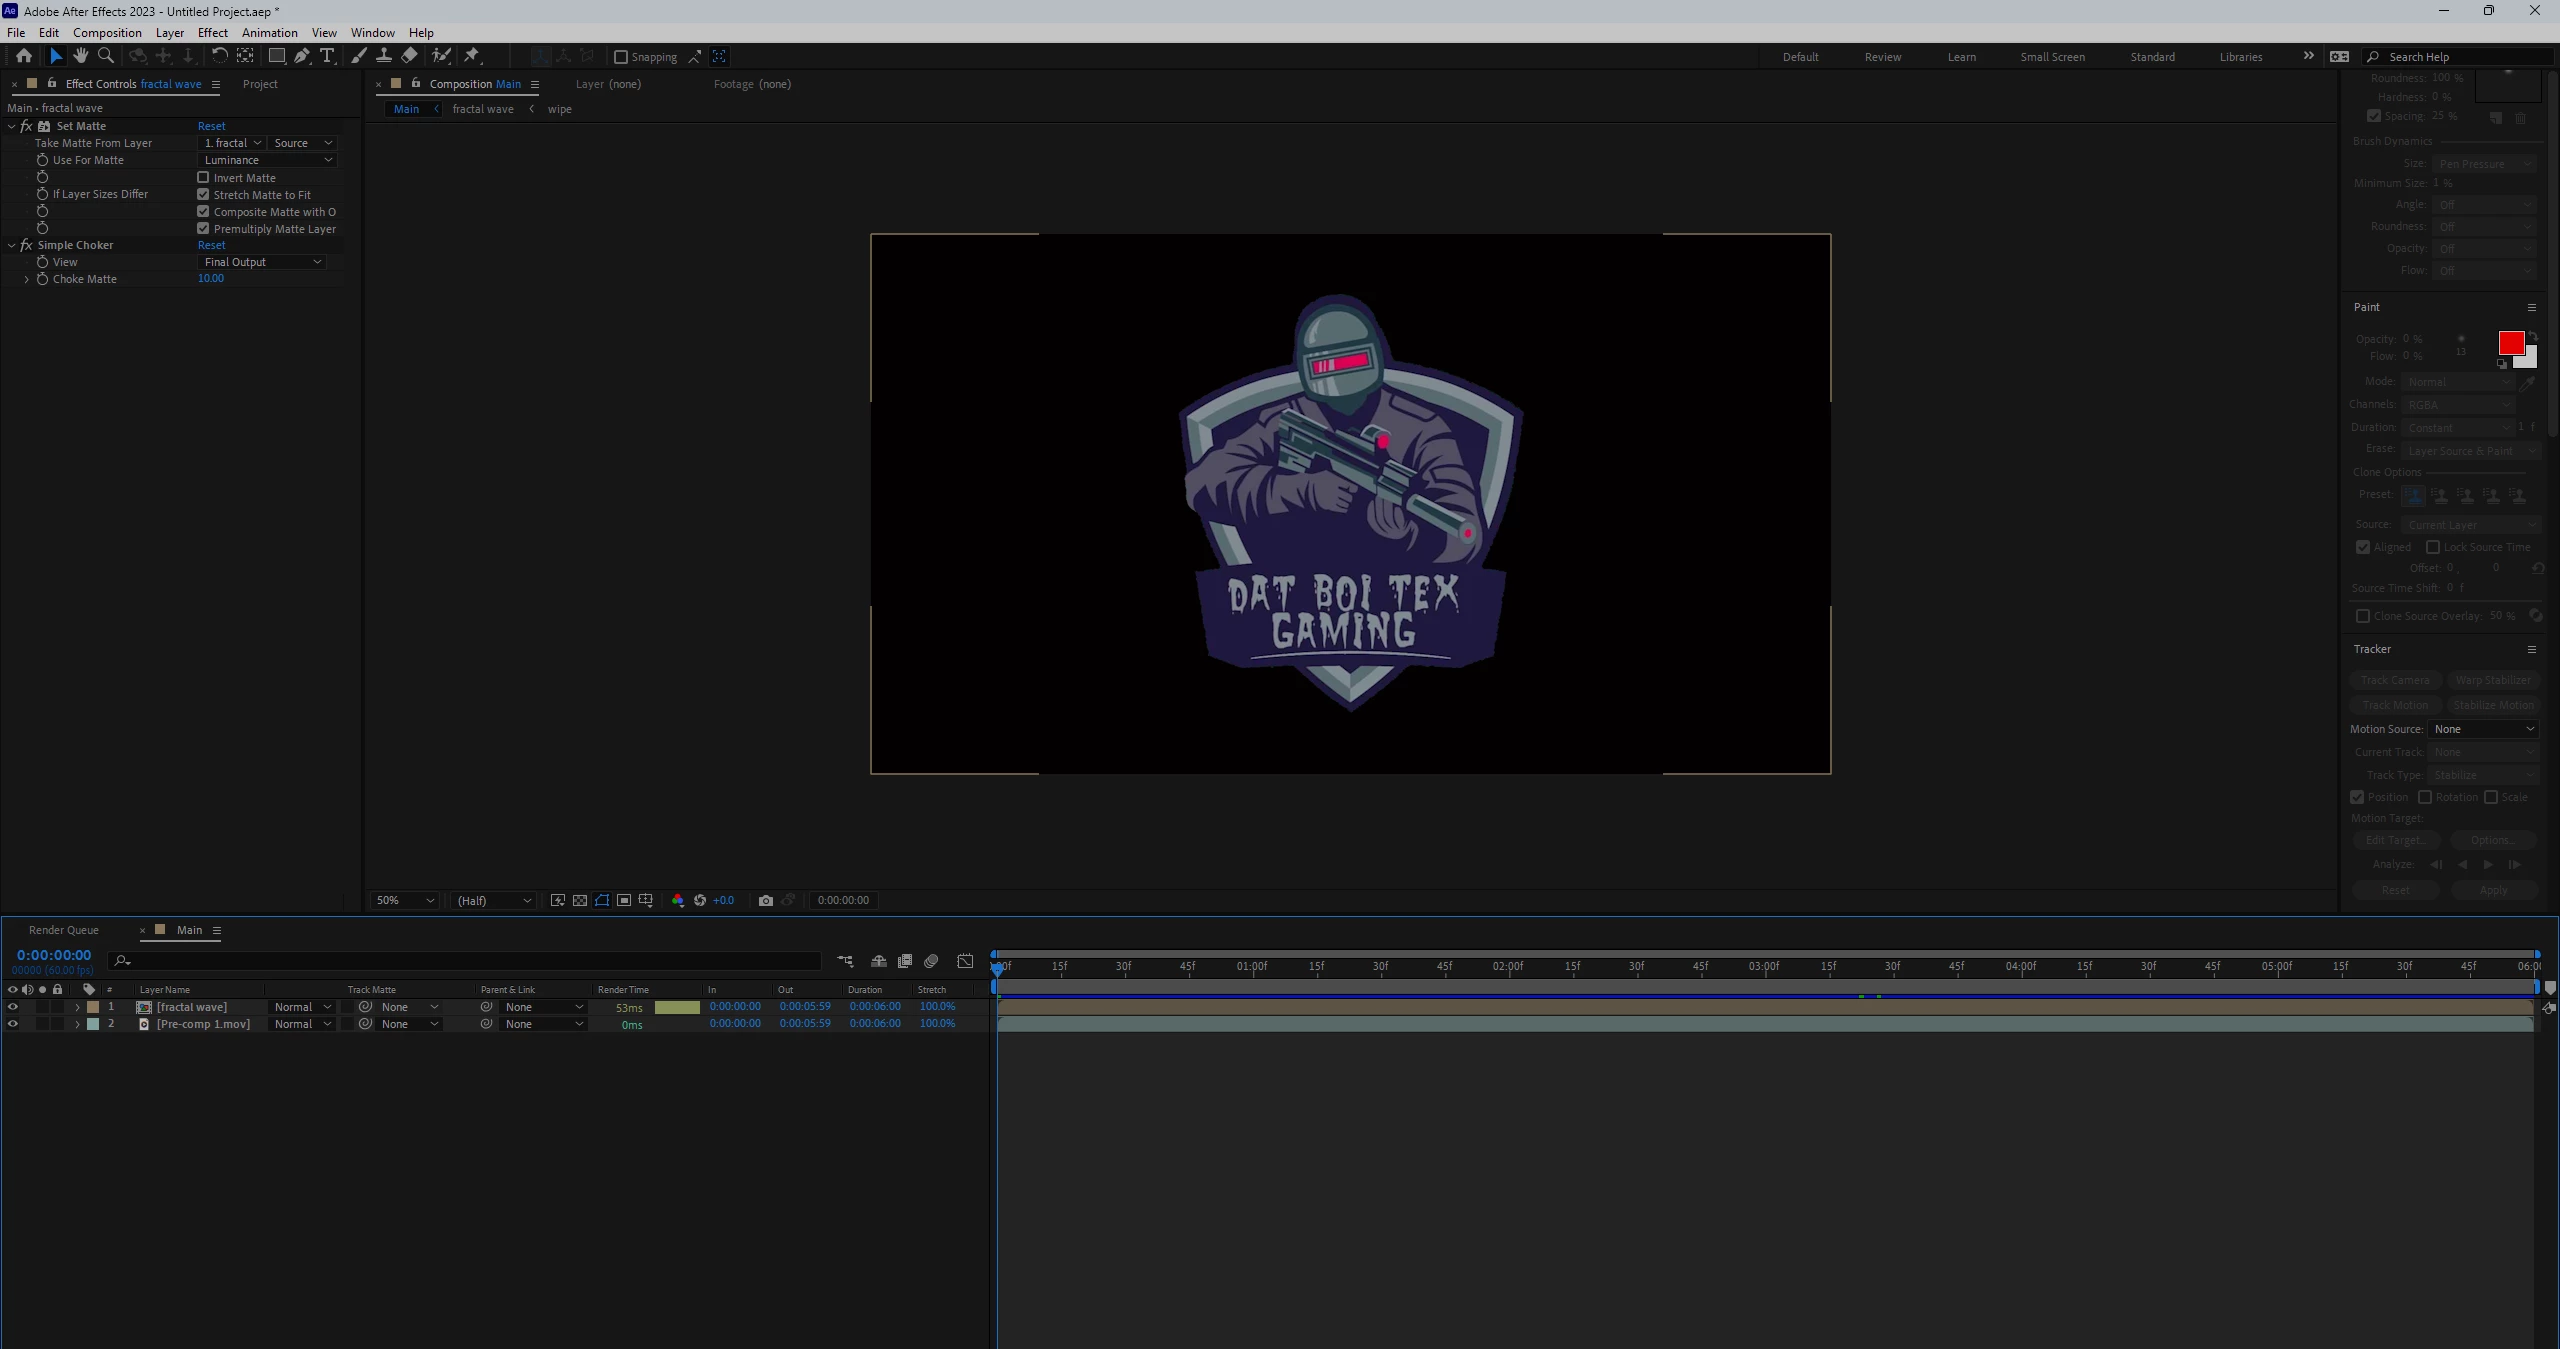Viewport: 2560px width, 1349px height.
Task: Select the Eraser tool
Action: [410, 56]
